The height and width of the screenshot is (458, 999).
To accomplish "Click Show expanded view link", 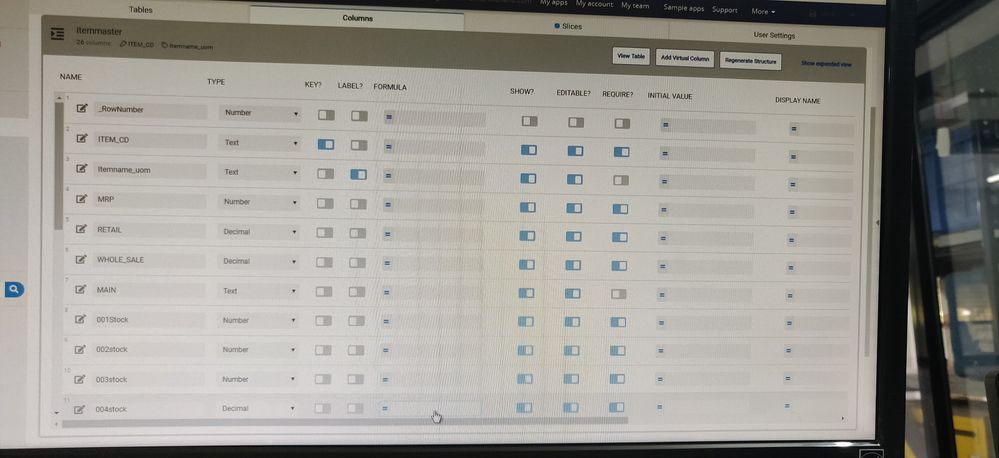I will tap(826, 64).
